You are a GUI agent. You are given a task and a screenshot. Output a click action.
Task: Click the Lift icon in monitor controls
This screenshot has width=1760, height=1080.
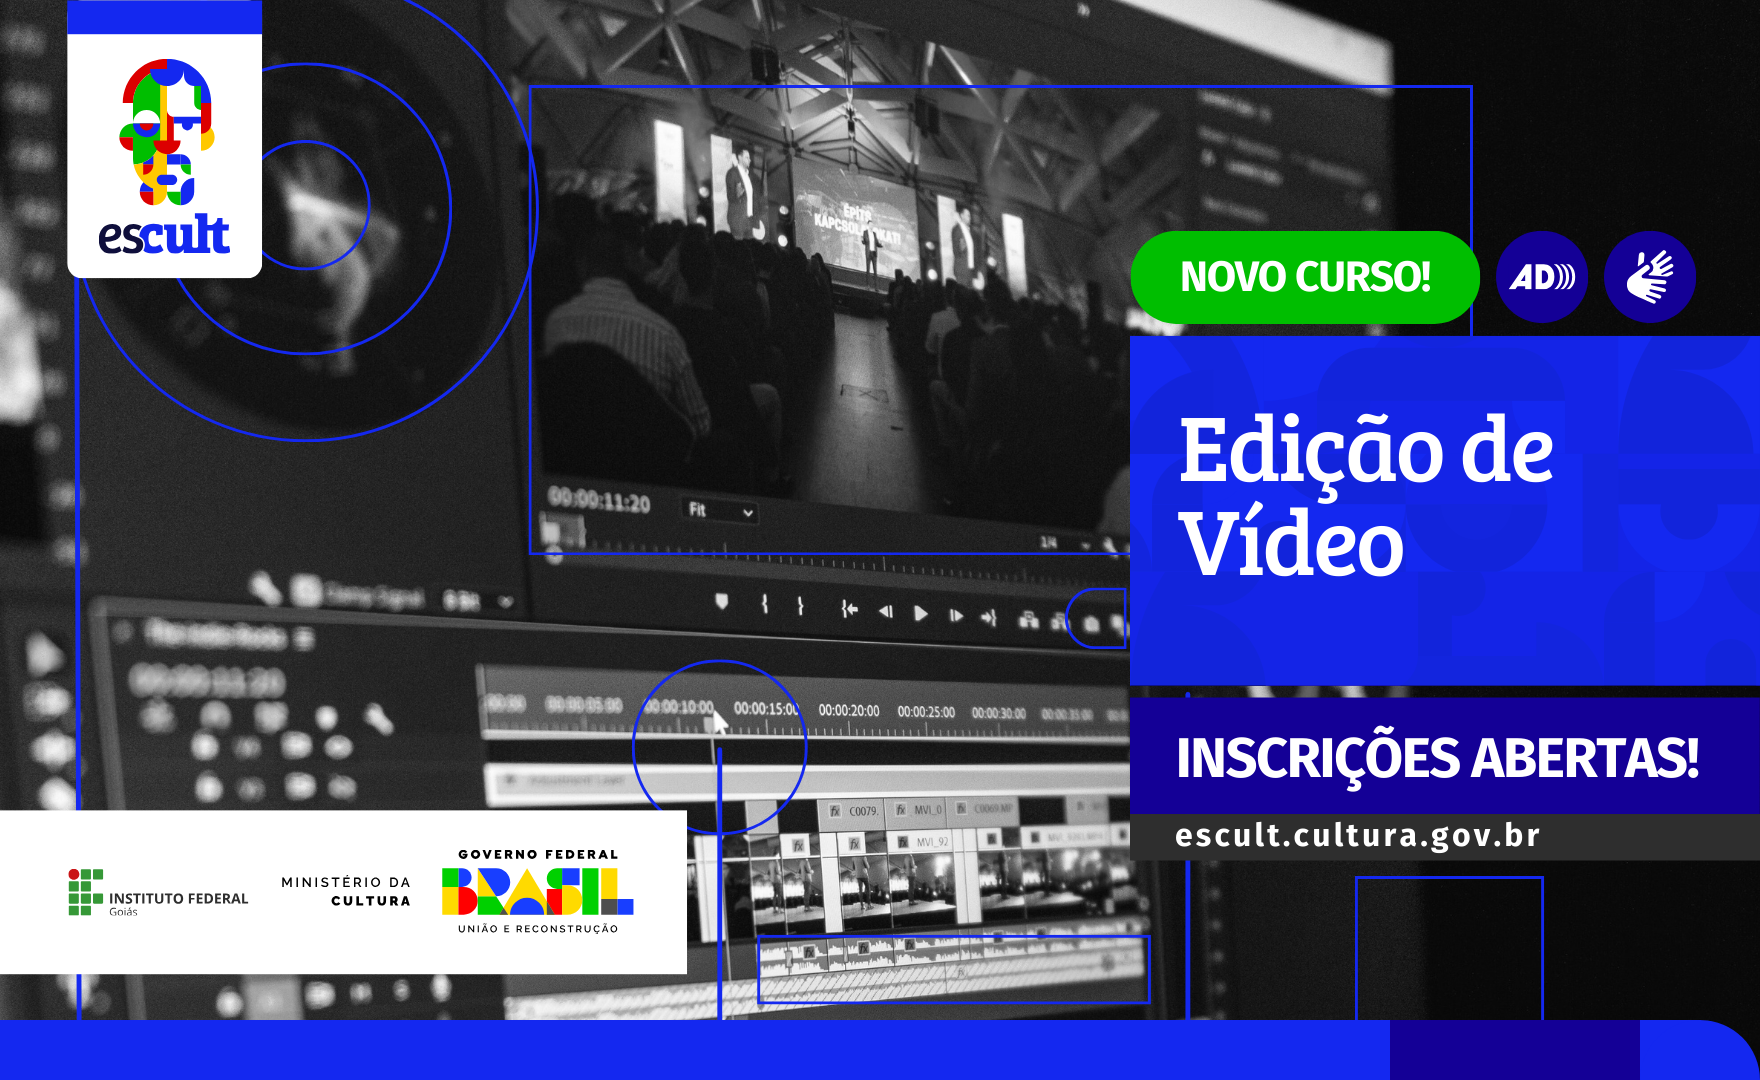[1028, 620]
